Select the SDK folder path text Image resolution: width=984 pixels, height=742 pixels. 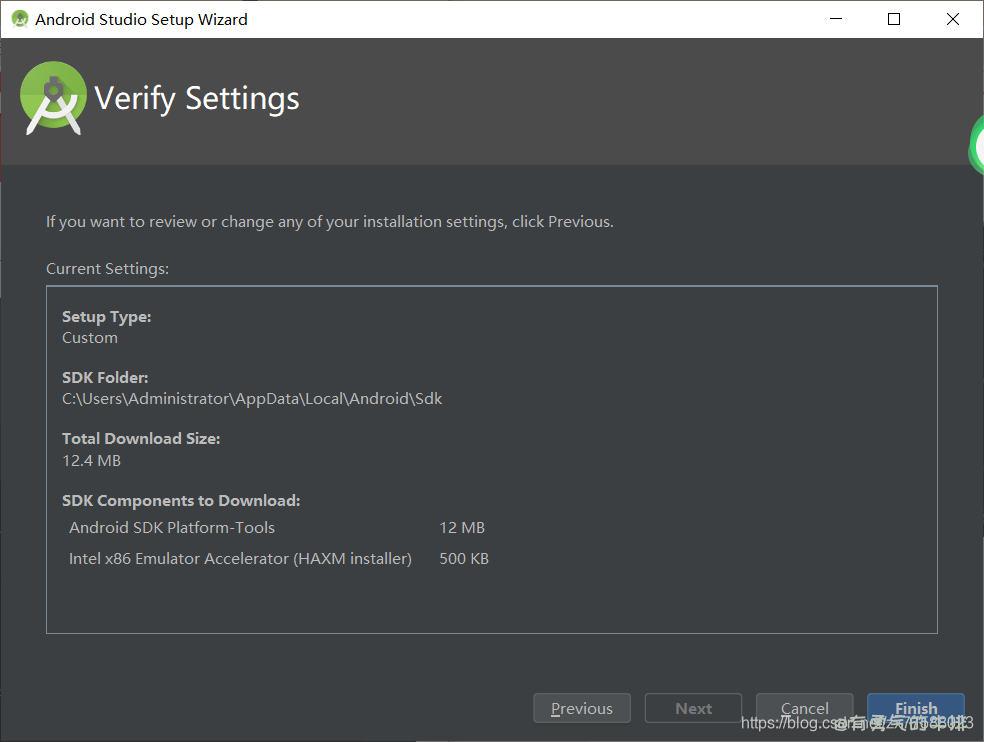coord(252,399)
